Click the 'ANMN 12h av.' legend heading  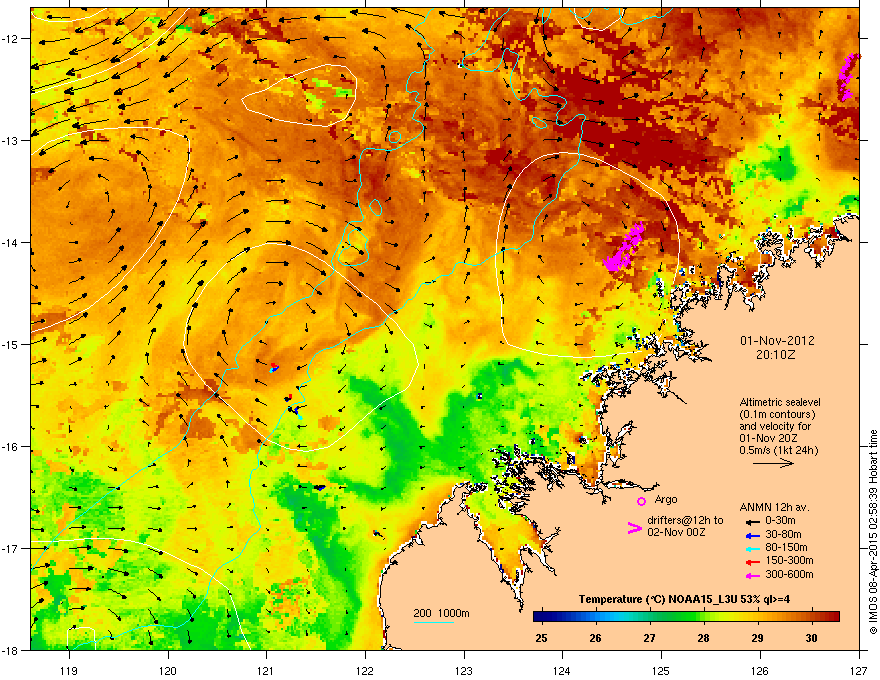point(774,508)
